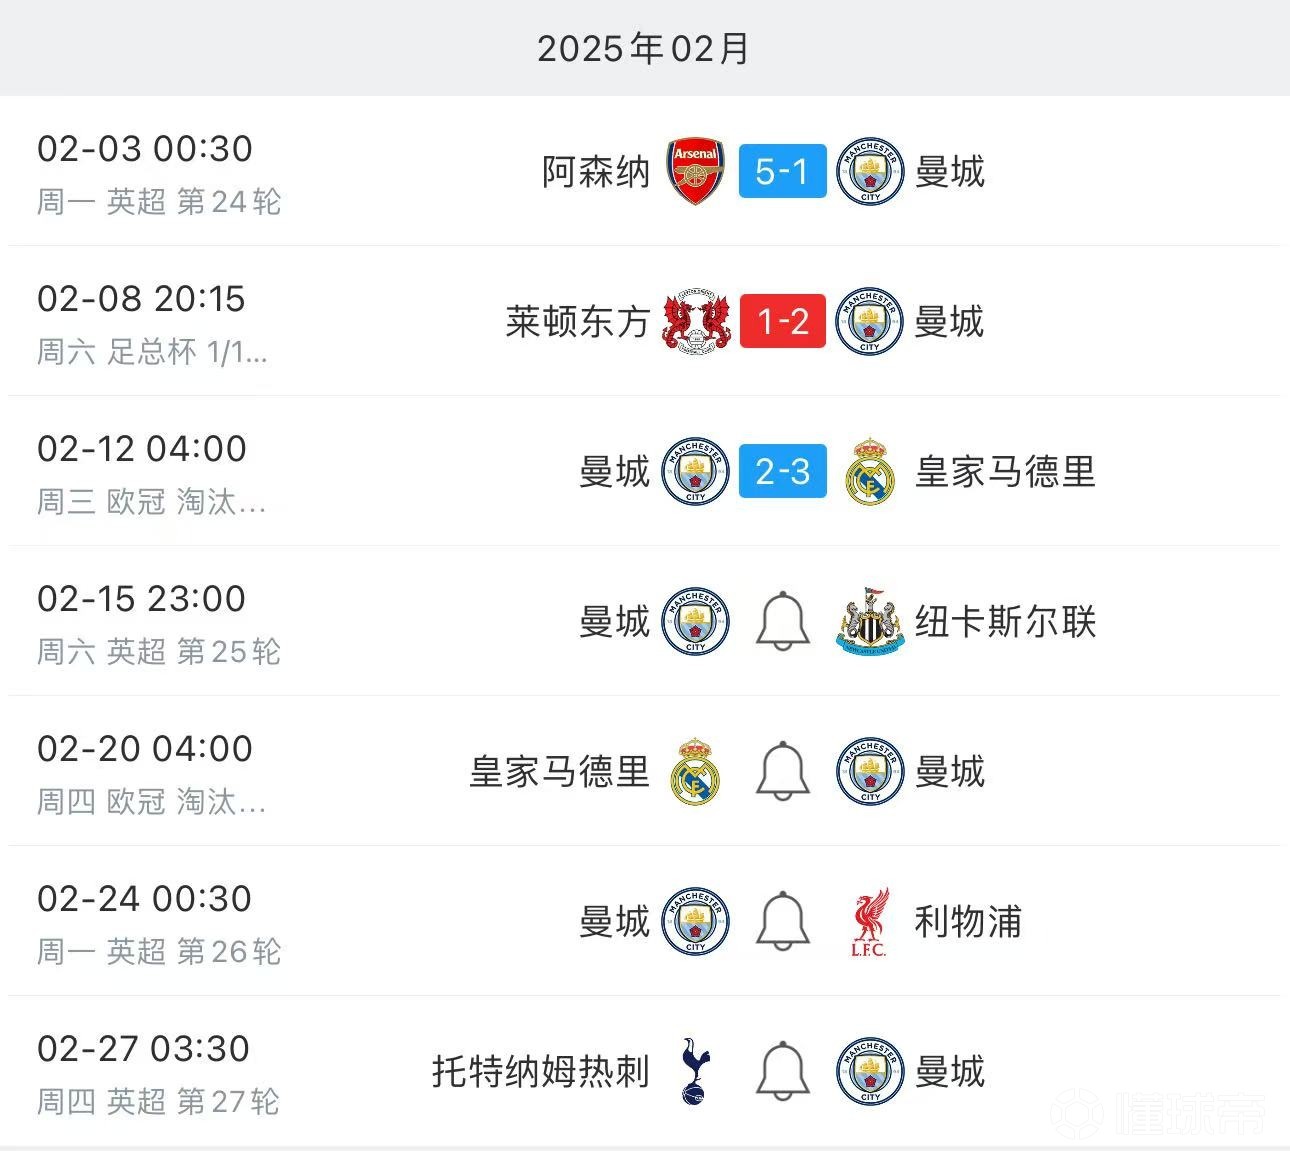Screen dimensions: 1290x1151
Task: Click the Tottenham Hotspur cockerel logo
Action: [694, 1072]
